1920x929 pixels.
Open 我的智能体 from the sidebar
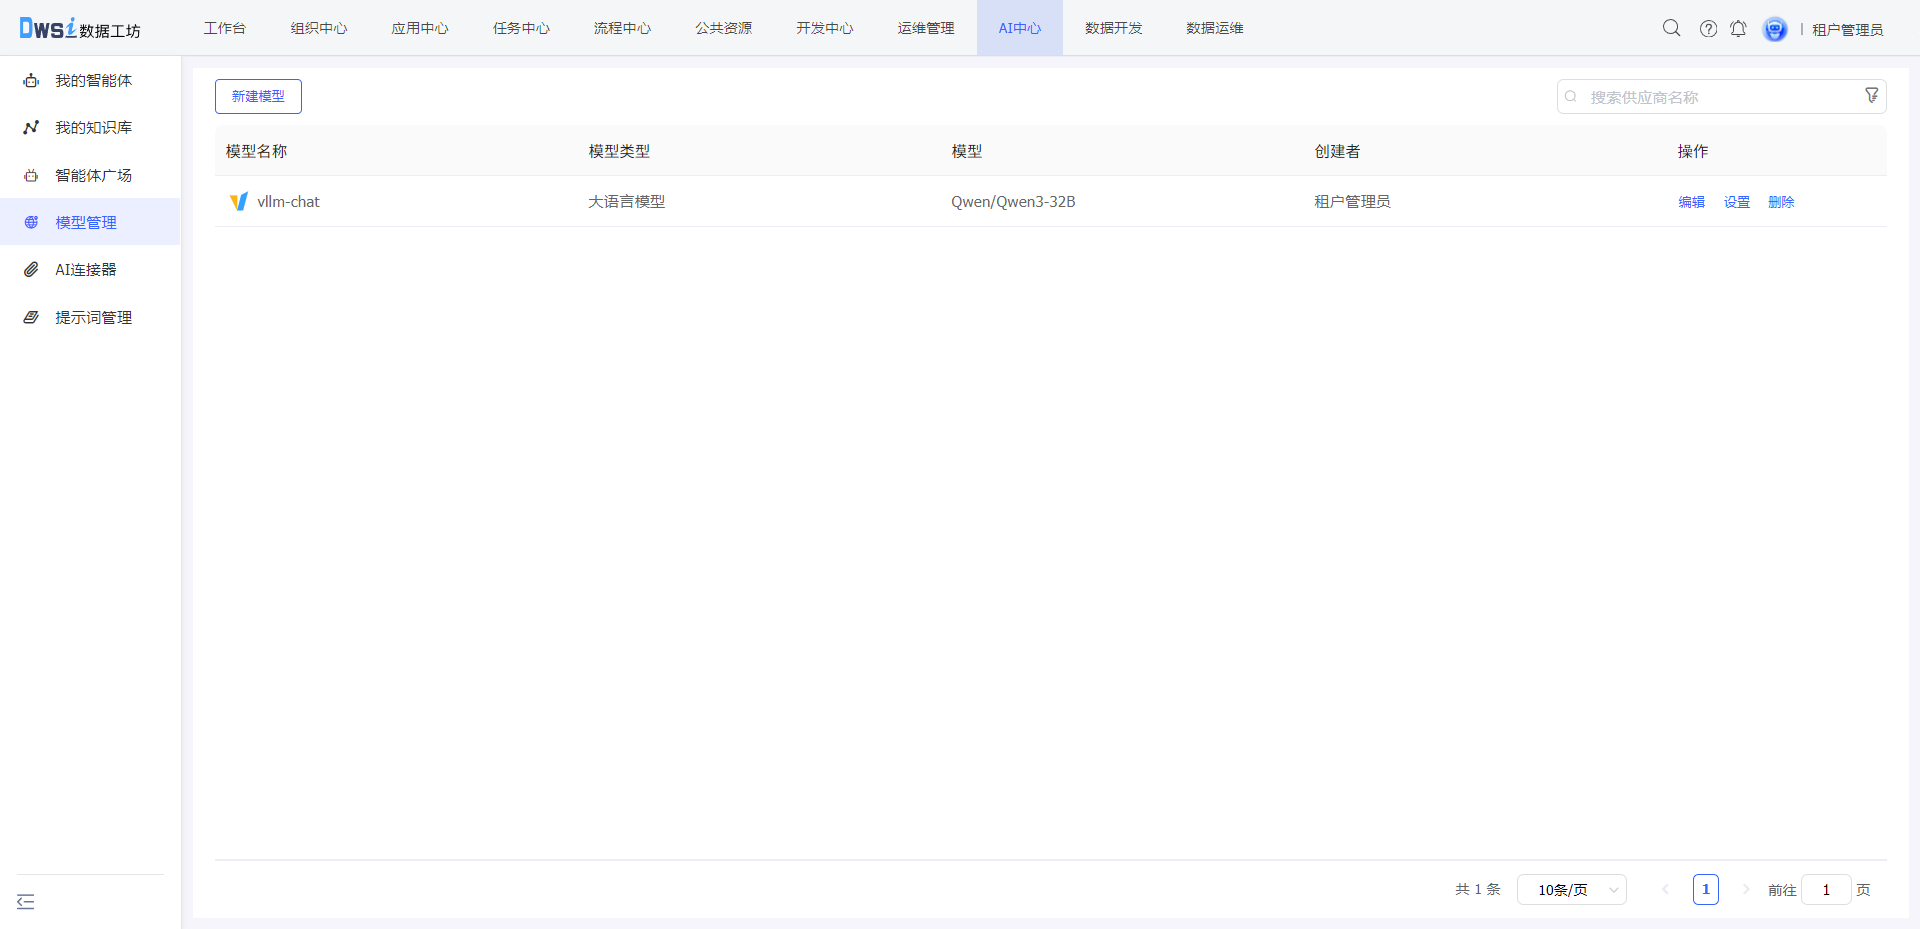(x=93, y=80)
